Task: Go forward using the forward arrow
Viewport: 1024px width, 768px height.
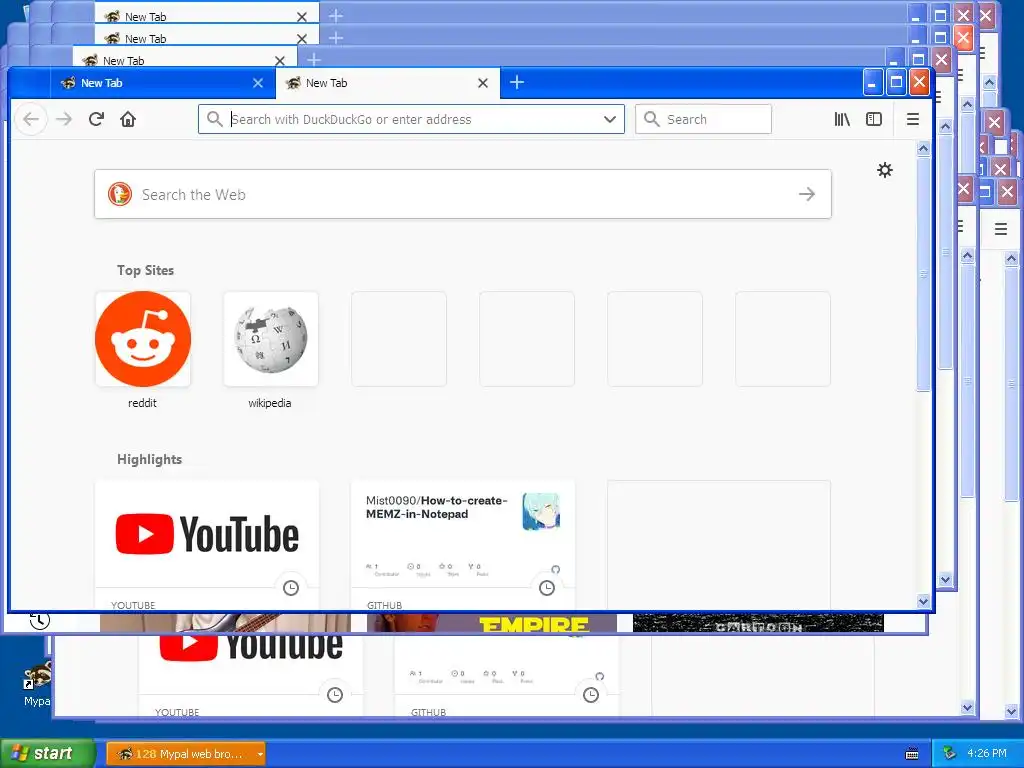Action: pyautogui.click(x=64, y=120)
